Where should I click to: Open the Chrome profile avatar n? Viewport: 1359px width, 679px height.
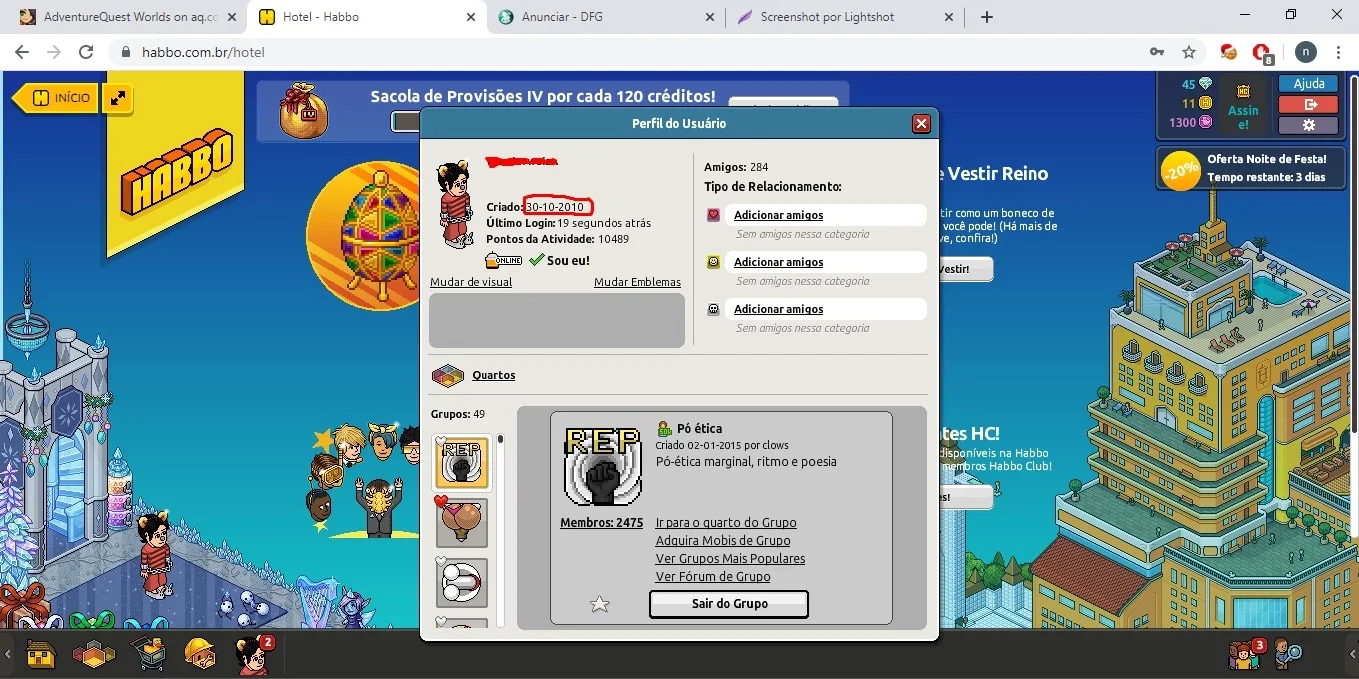[x=1305, y=52]
